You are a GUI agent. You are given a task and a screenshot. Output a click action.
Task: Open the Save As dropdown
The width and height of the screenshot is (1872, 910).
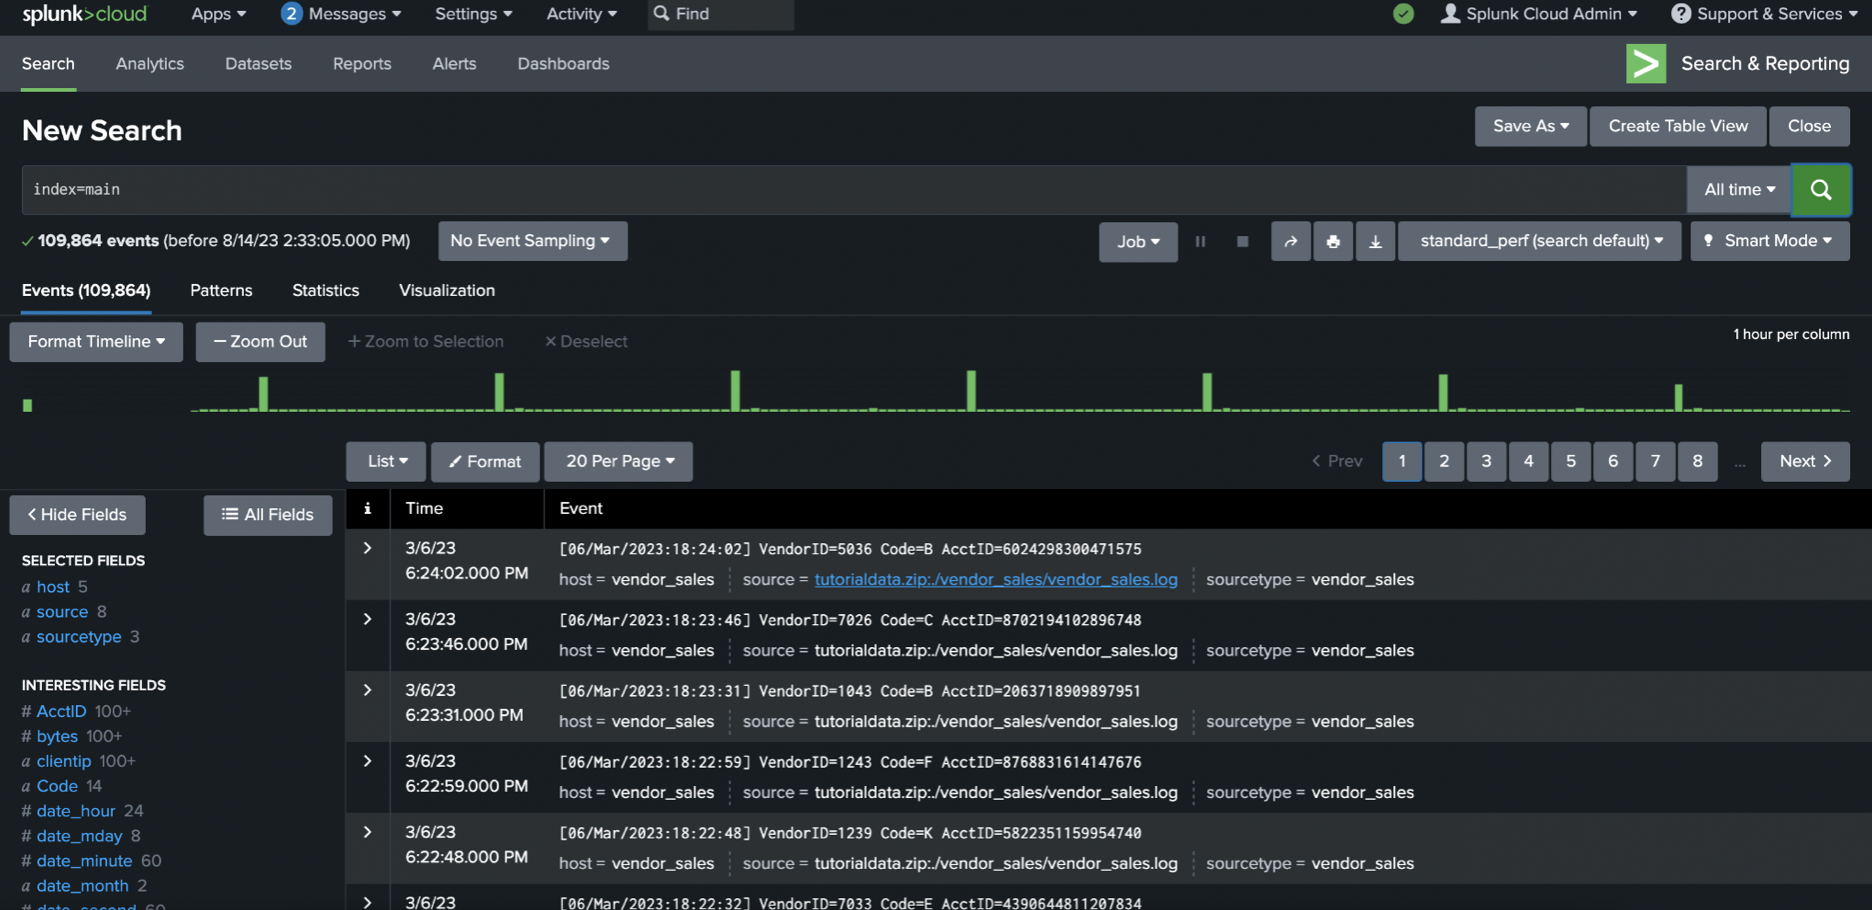(x=1530, y=126)
